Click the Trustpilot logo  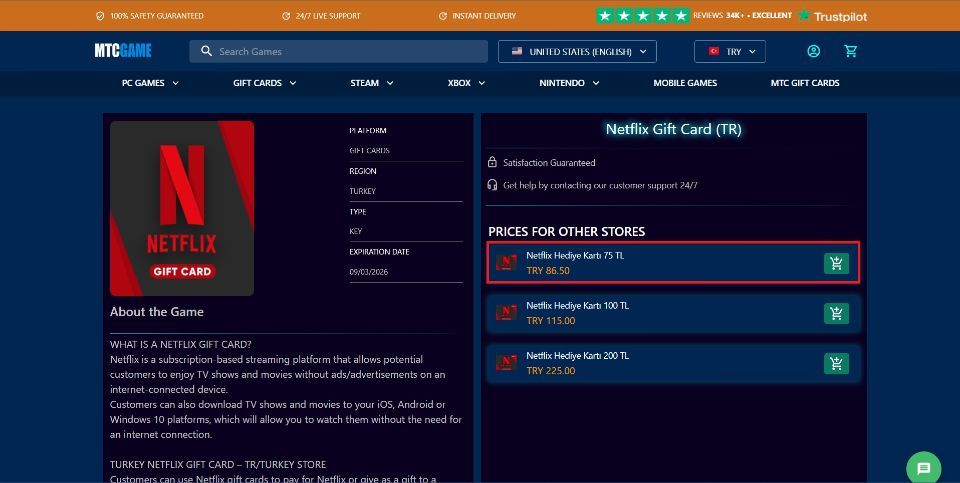(833, 16)
